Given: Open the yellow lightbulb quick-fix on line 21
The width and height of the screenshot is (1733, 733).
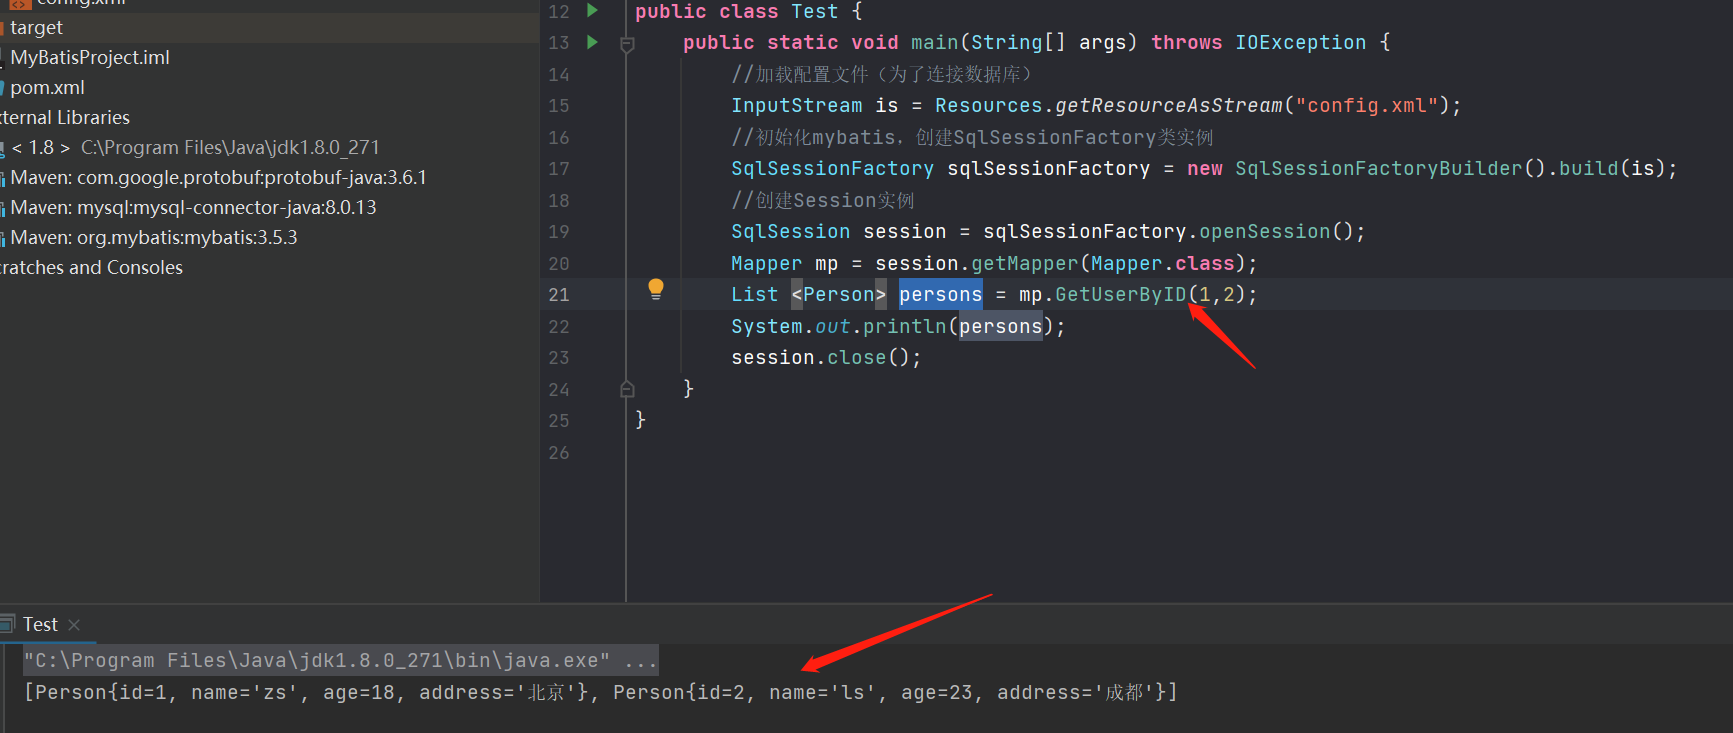Looking at the screenshot, I should click(x=656, y=289).
